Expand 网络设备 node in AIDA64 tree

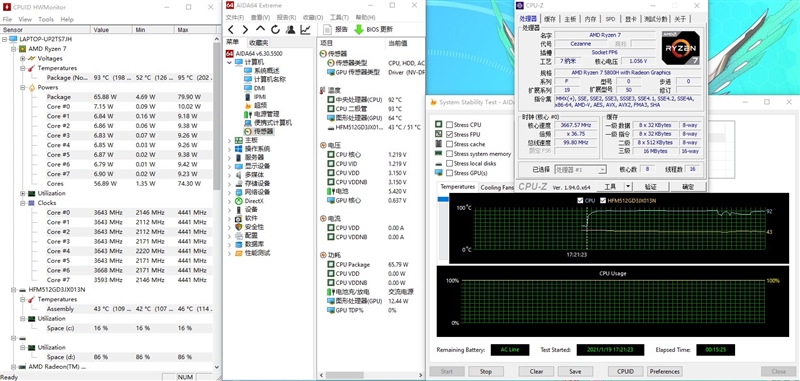pos(229,192)
